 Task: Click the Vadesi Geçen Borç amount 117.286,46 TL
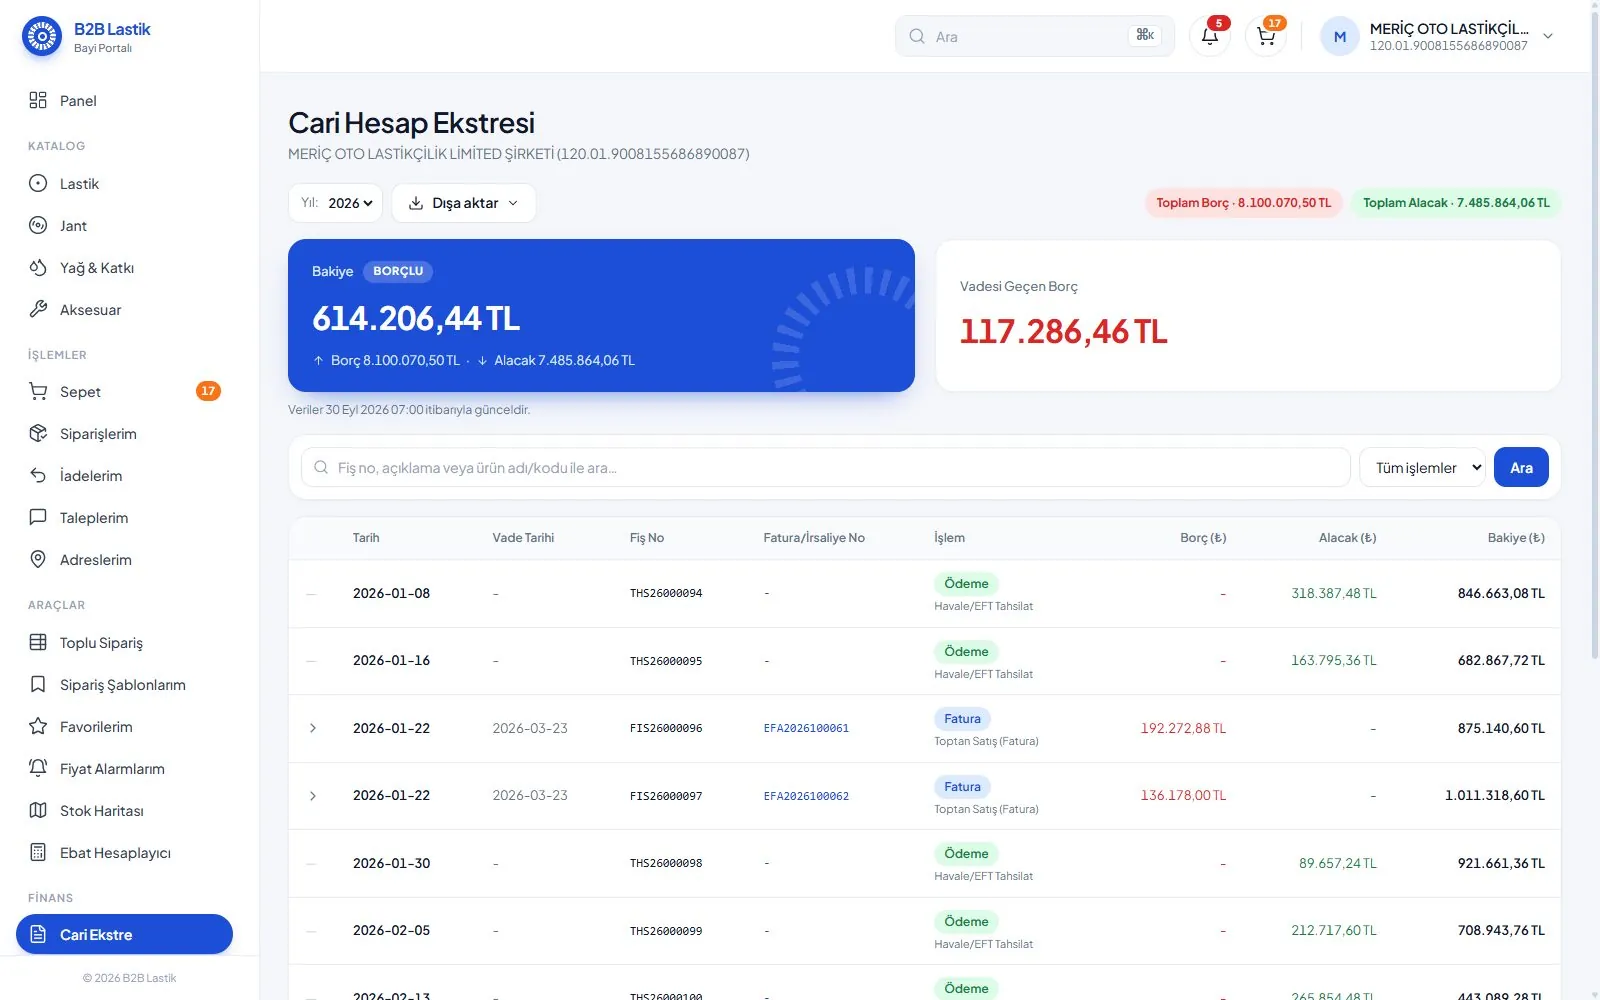[x=1063, y=331]
